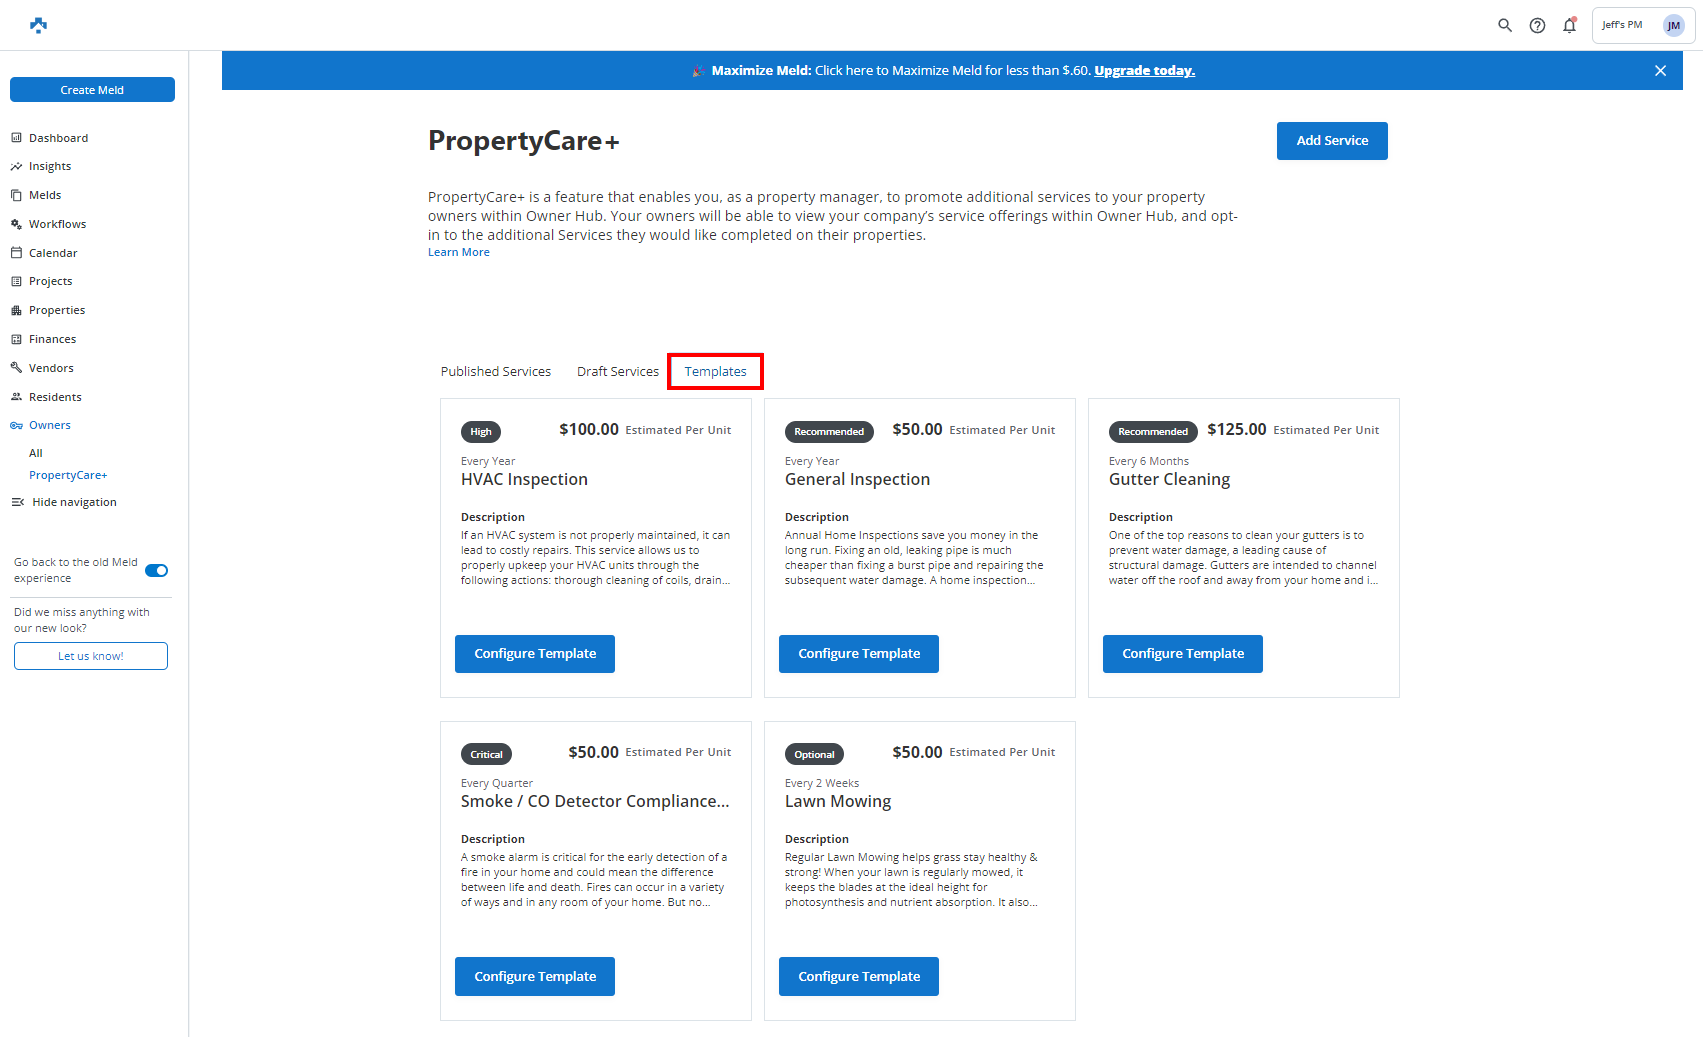Go to Insights in the sidebar

[50, 166]
